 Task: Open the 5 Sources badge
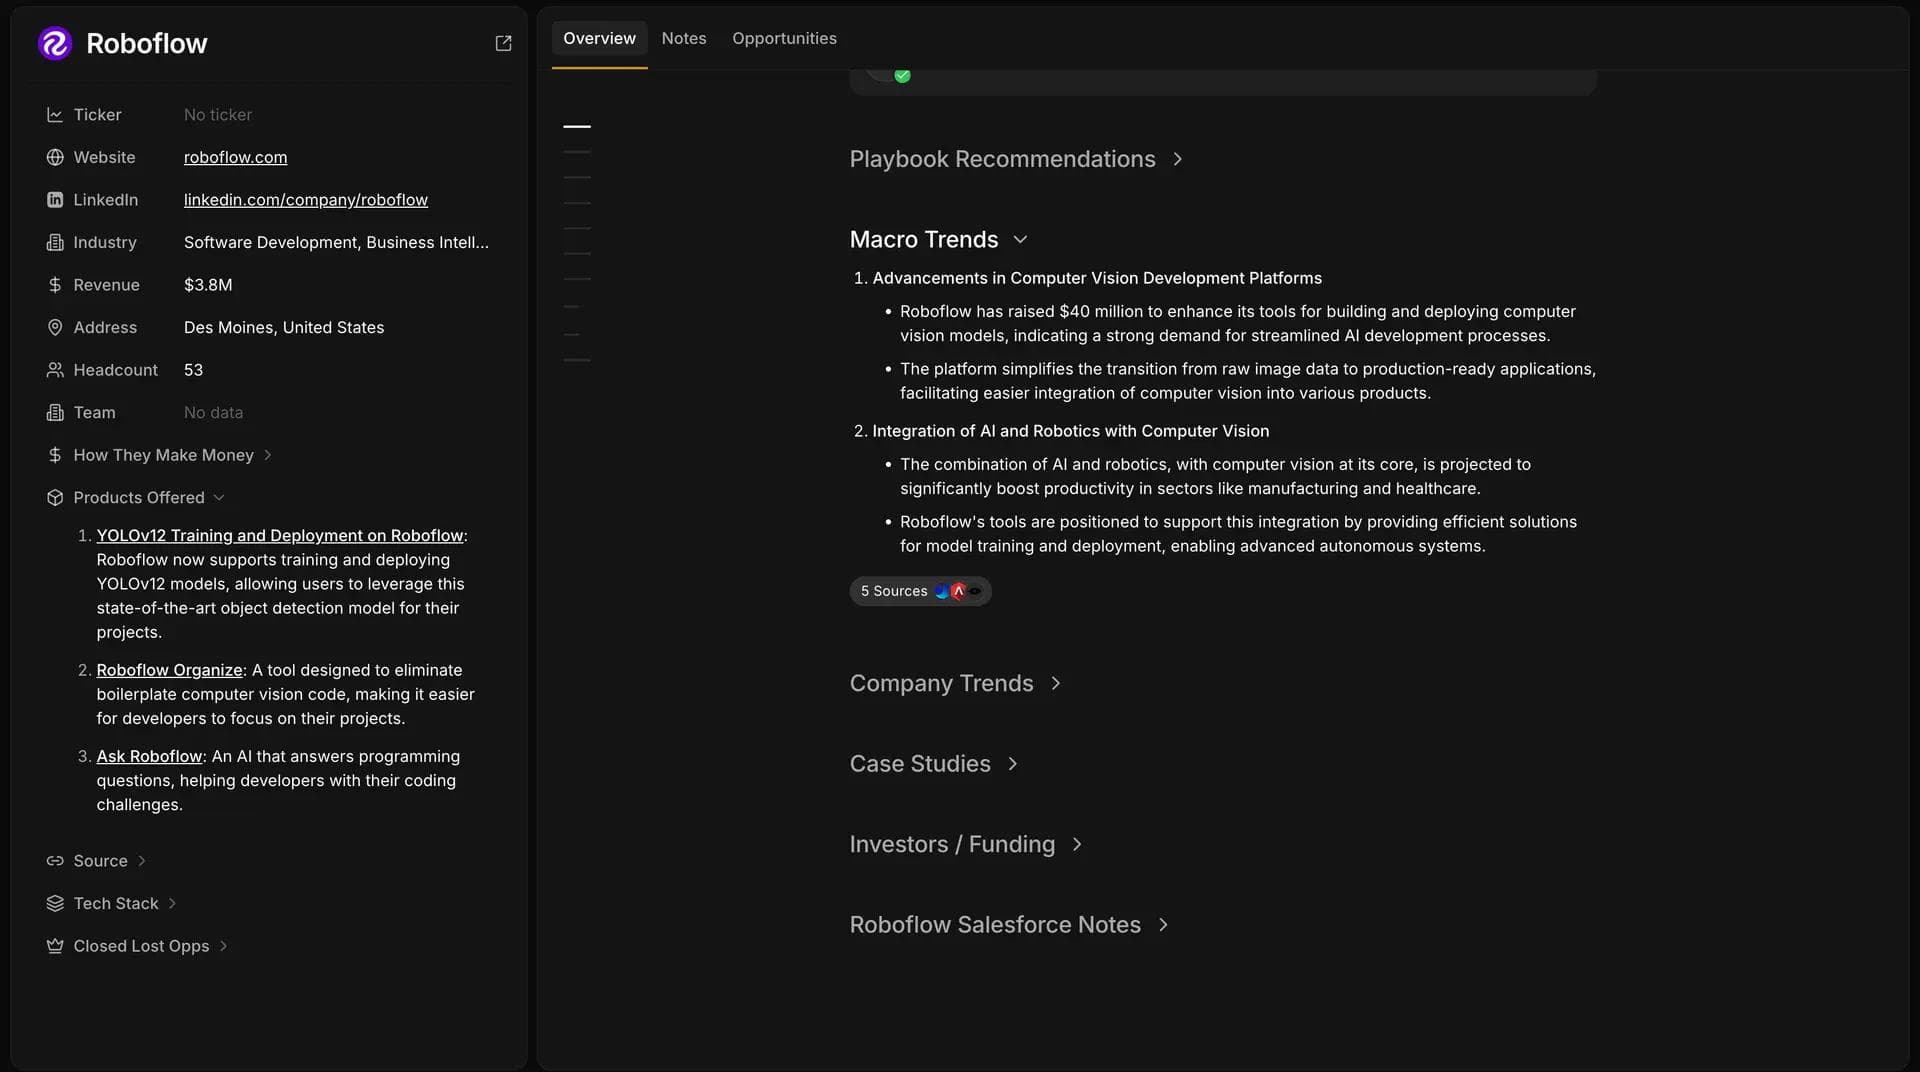[919, 591]
